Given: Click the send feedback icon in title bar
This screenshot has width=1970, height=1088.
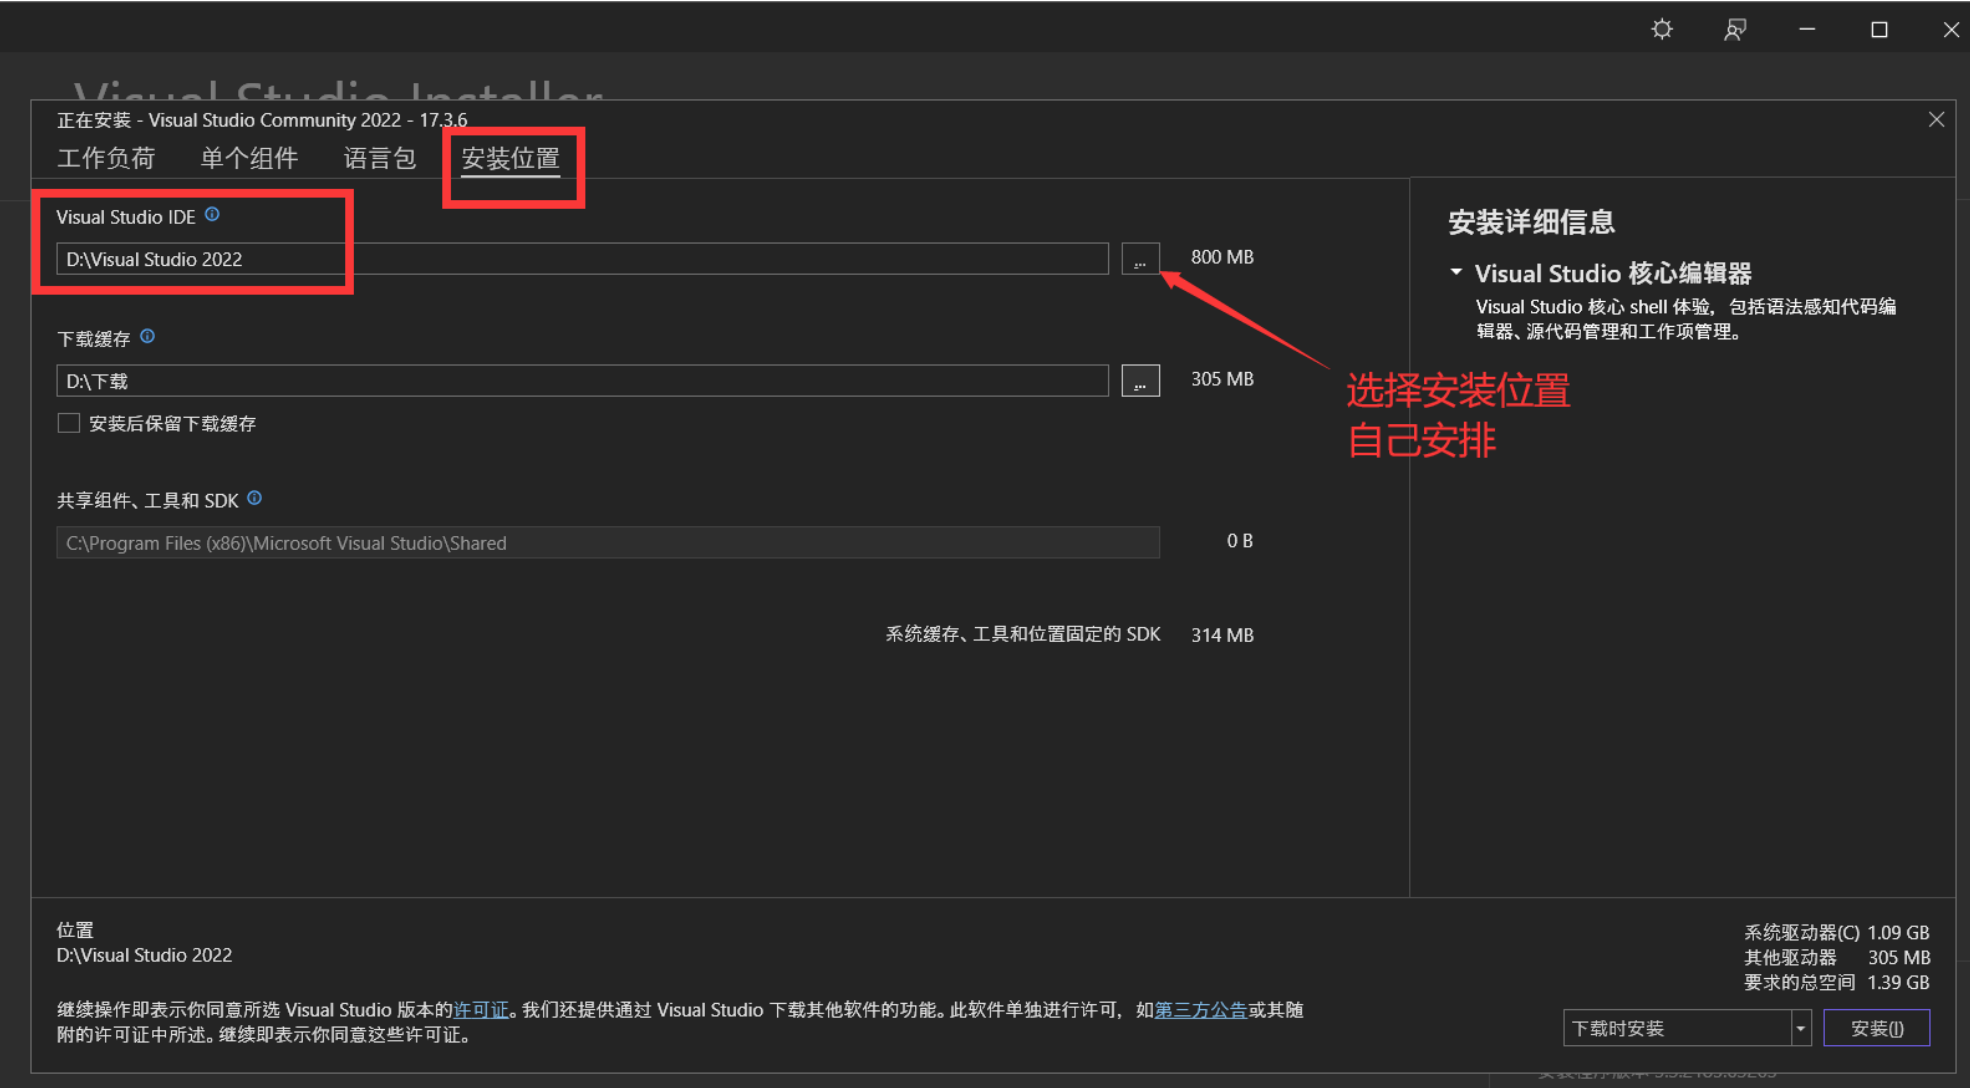Looking at the screenshot, I should [x=1735, y=29].
